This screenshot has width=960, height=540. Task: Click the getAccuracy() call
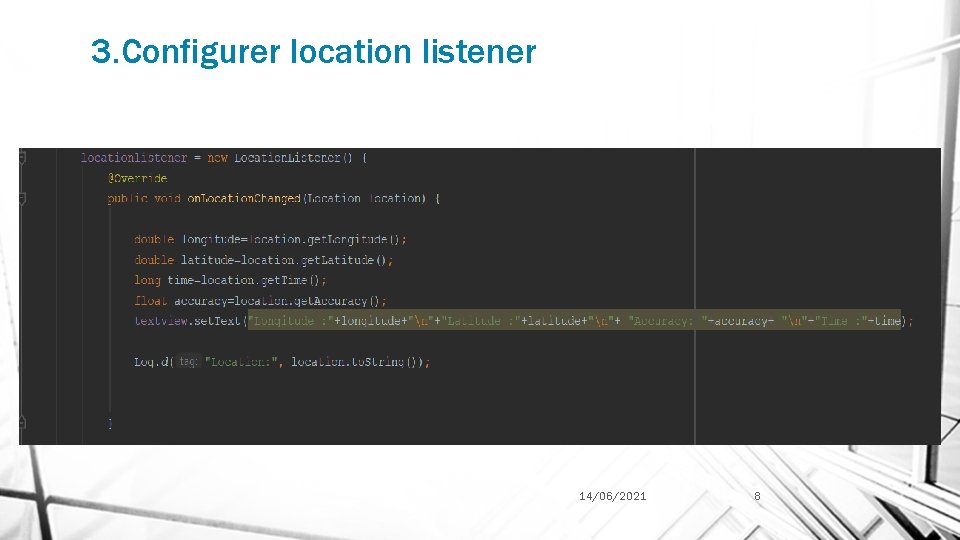(337, 301)
